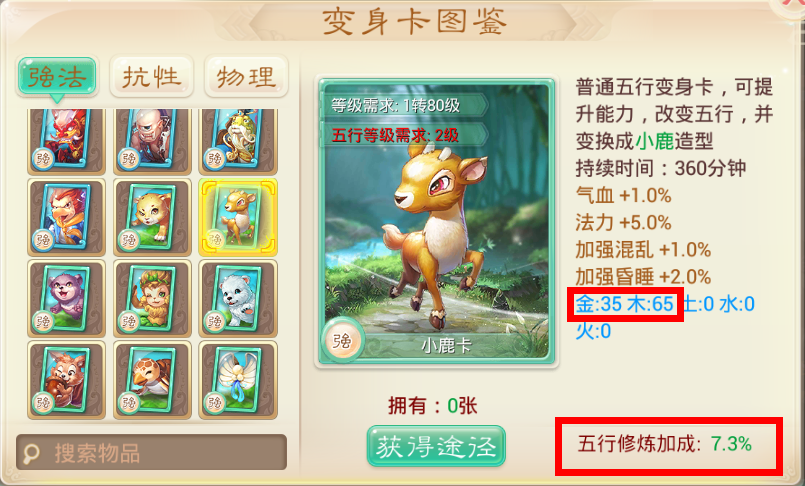This screenshot has width=805, height=486.
Task: Select the yellow tiger cub card
Action: tap(152, 217)
